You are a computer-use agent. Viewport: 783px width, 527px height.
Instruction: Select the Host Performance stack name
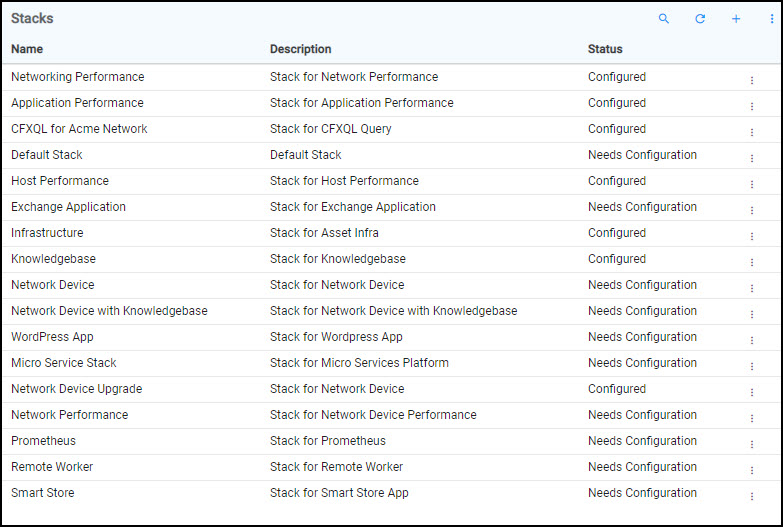click(60, 181)
